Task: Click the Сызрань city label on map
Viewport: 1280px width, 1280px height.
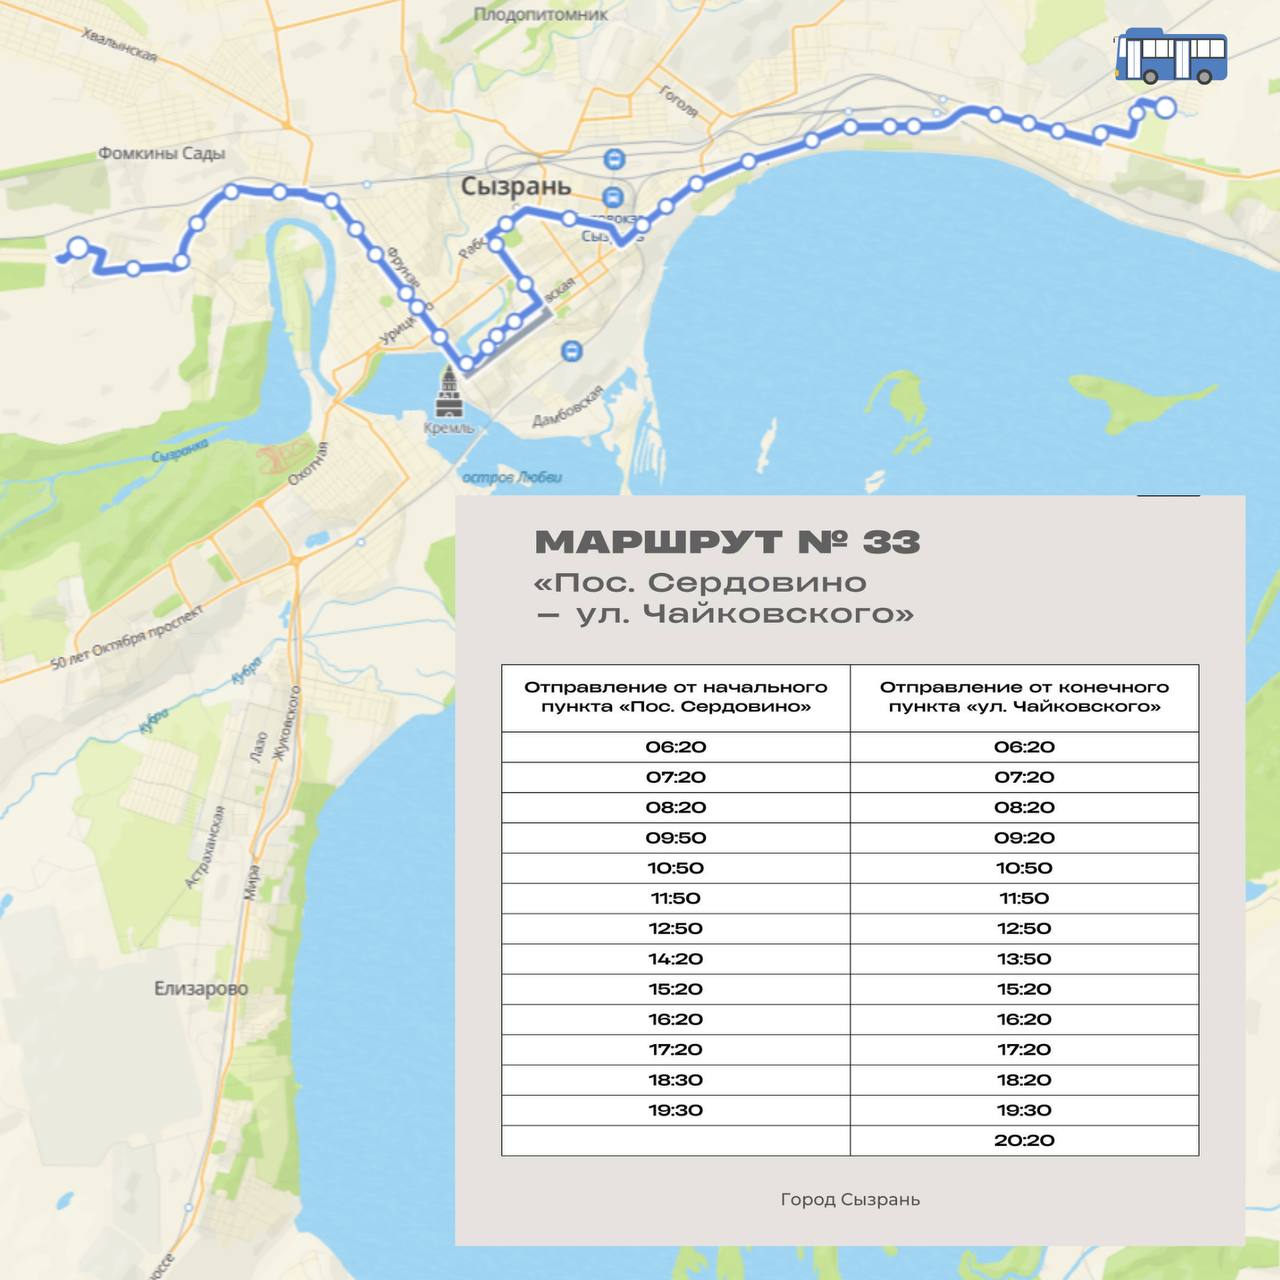Action: 515,186
